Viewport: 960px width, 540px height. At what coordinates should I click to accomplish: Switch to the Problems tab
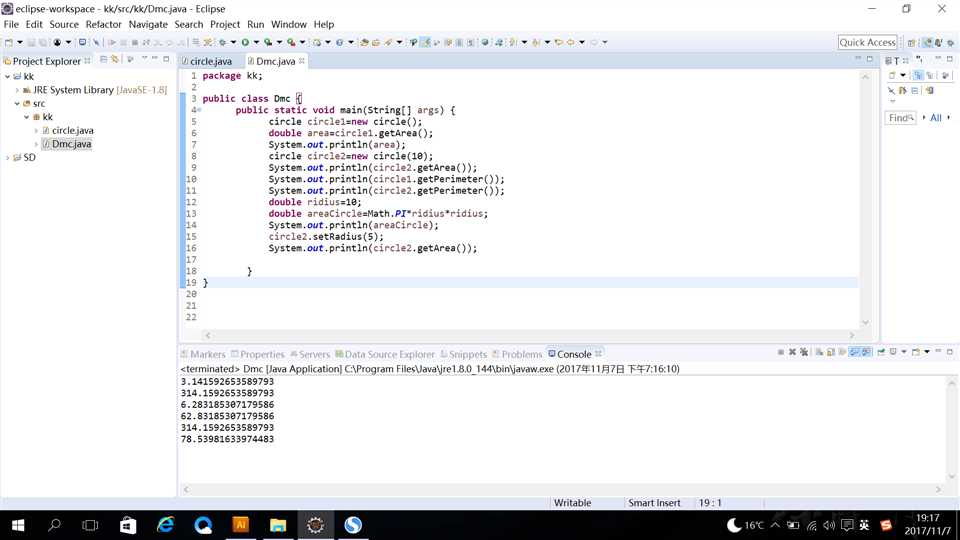coord(517,354)
